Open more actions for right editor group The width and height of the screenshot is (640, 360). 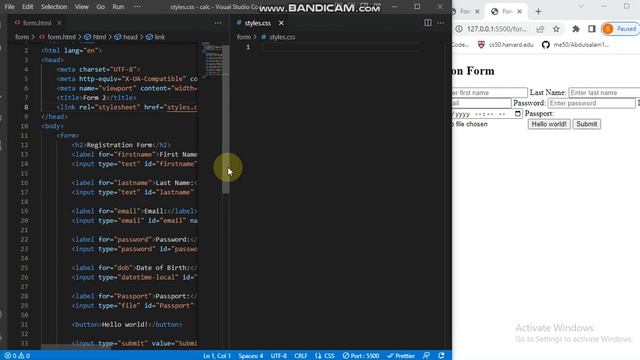click(441, 23)
